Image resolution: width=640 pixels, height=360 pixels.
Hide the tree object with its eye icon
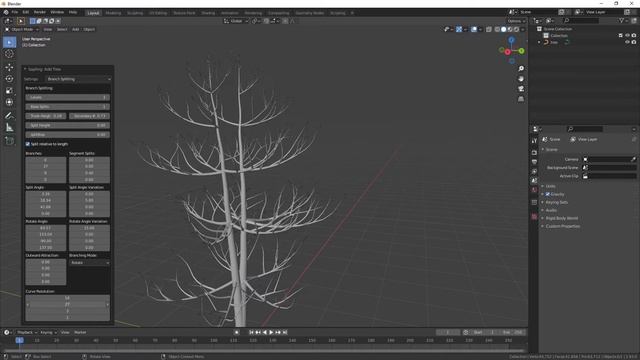pyautogui.click(x=627, y=42)
